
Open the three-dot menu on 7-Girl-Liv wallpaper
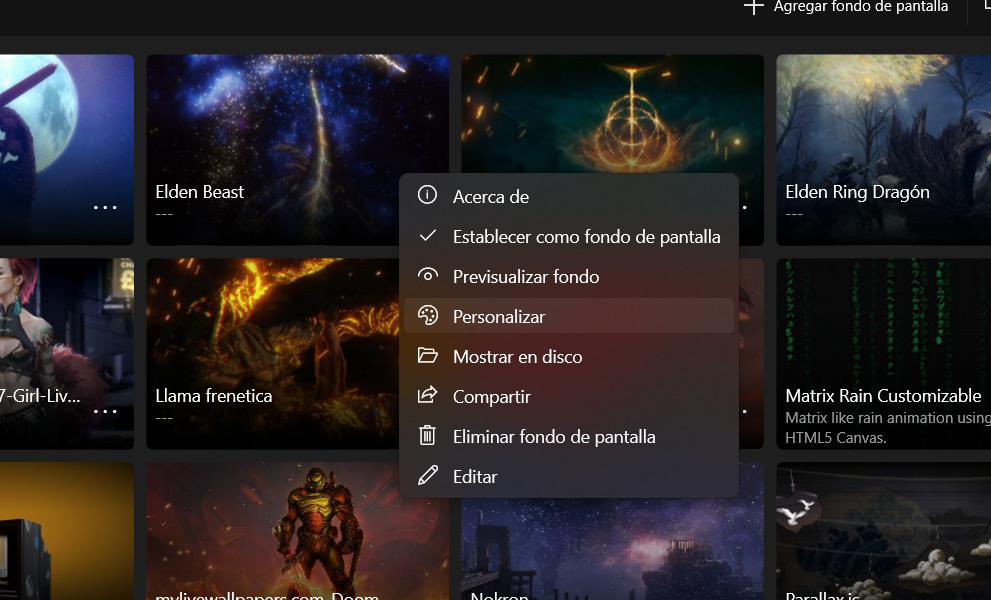click(x=105, y=412)
